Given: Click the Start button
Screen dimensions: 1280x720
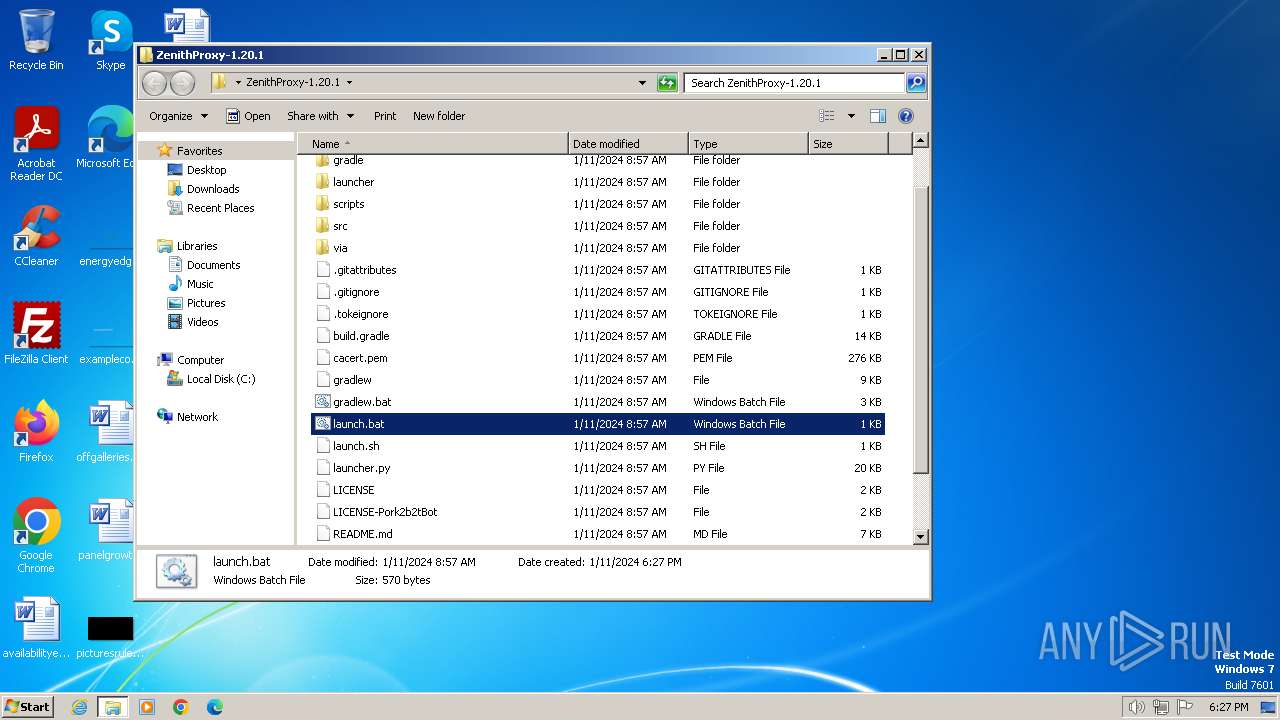Looking at the screenshot, I should click(x=27, y=707).
